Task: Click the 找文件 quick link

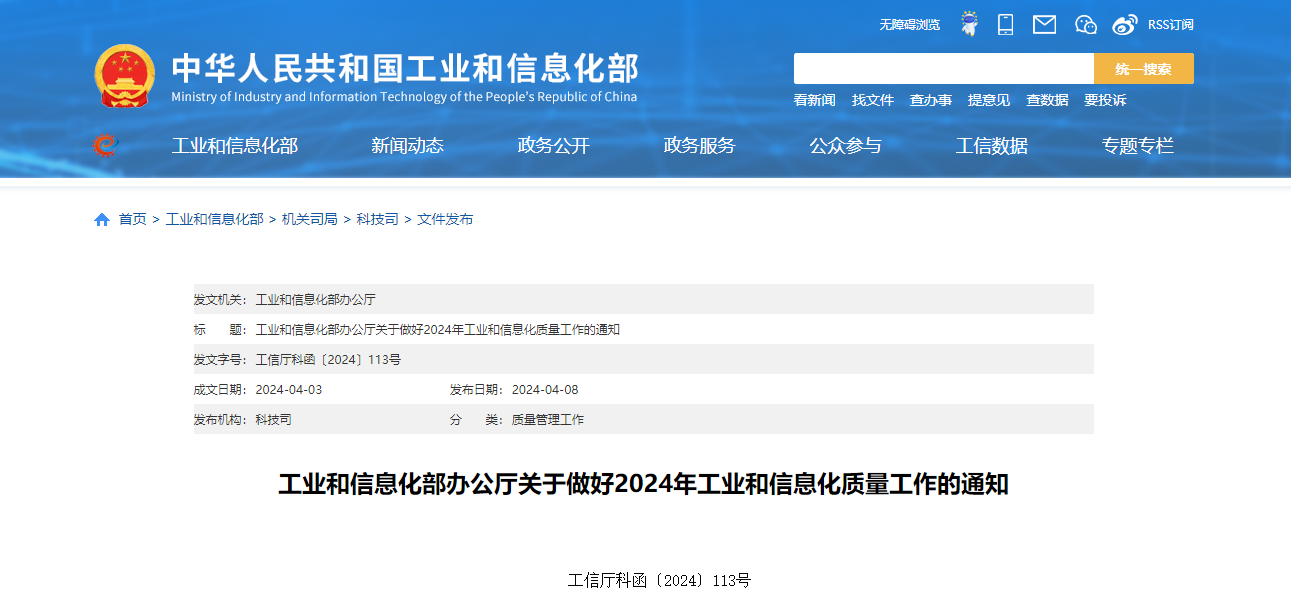Action: [x=872, y=100]
